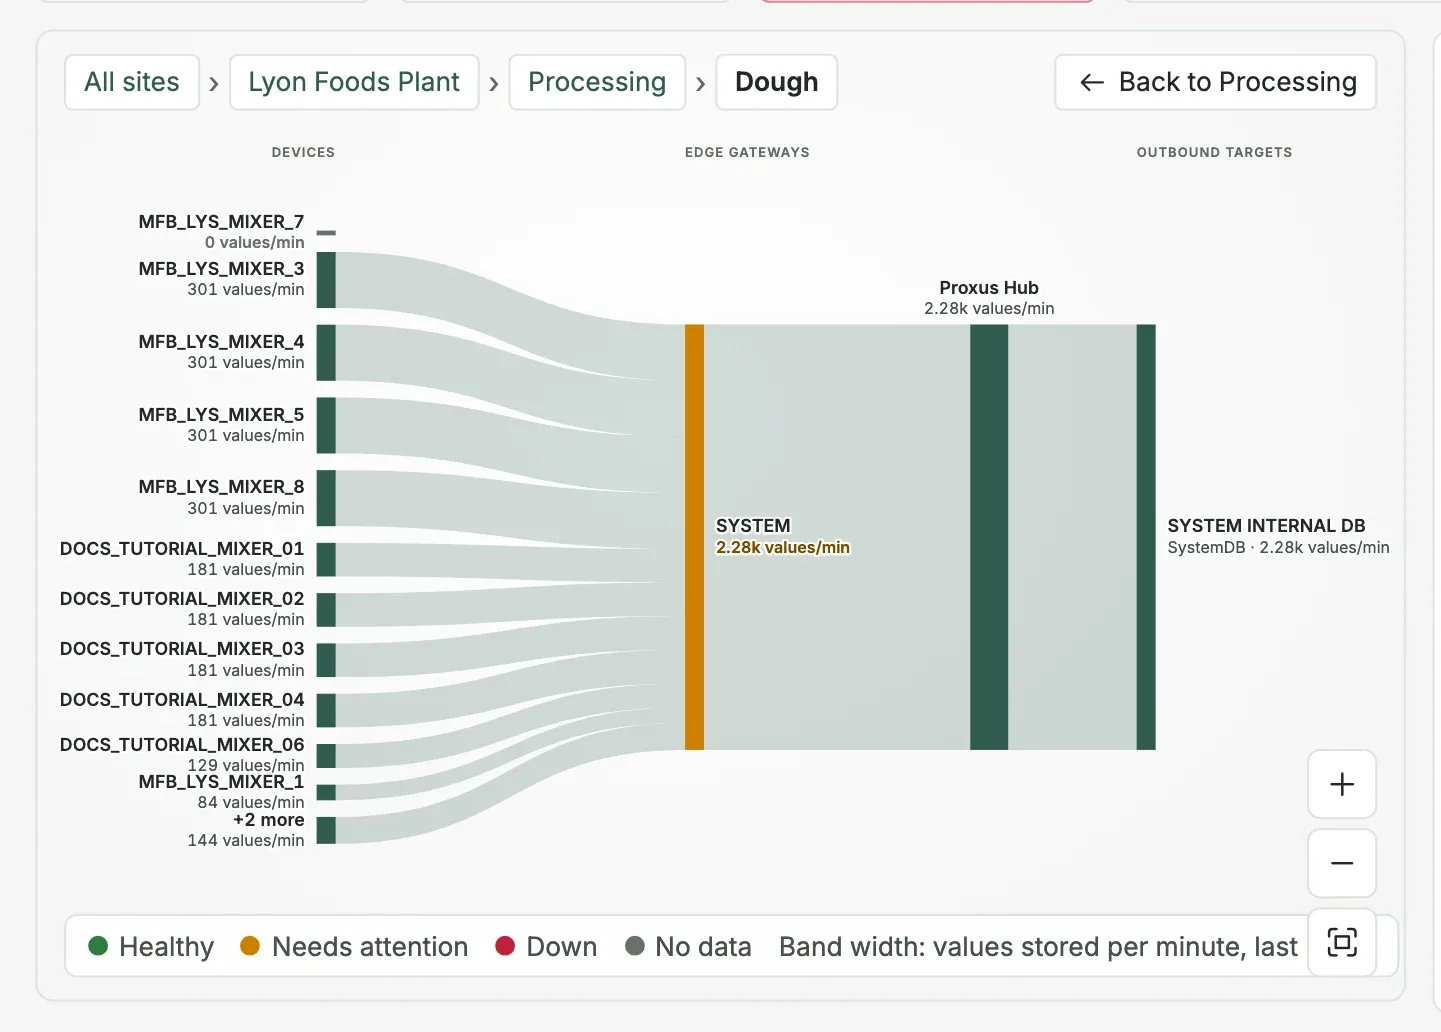Click the fit-to-view frame icon
The image size is (1441, 1032).
(1342, 942)
